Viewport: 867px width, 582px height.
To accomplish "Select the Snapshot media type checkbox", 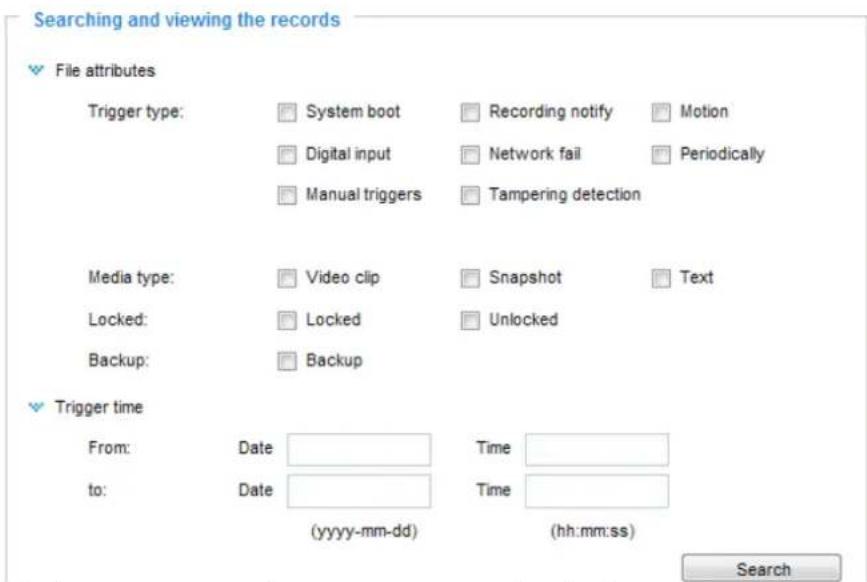I will [x=470, y=278].
